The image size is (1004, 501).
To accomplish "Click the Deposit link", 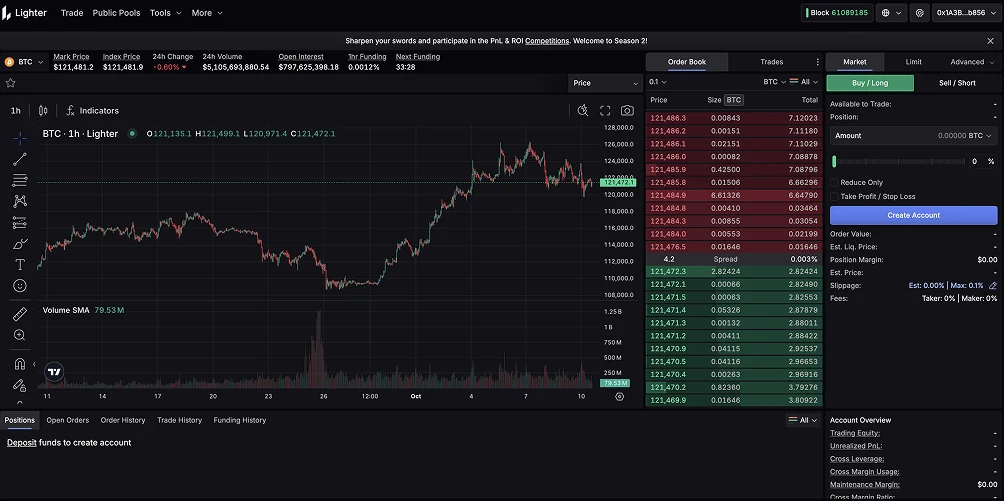I will 22,443.
